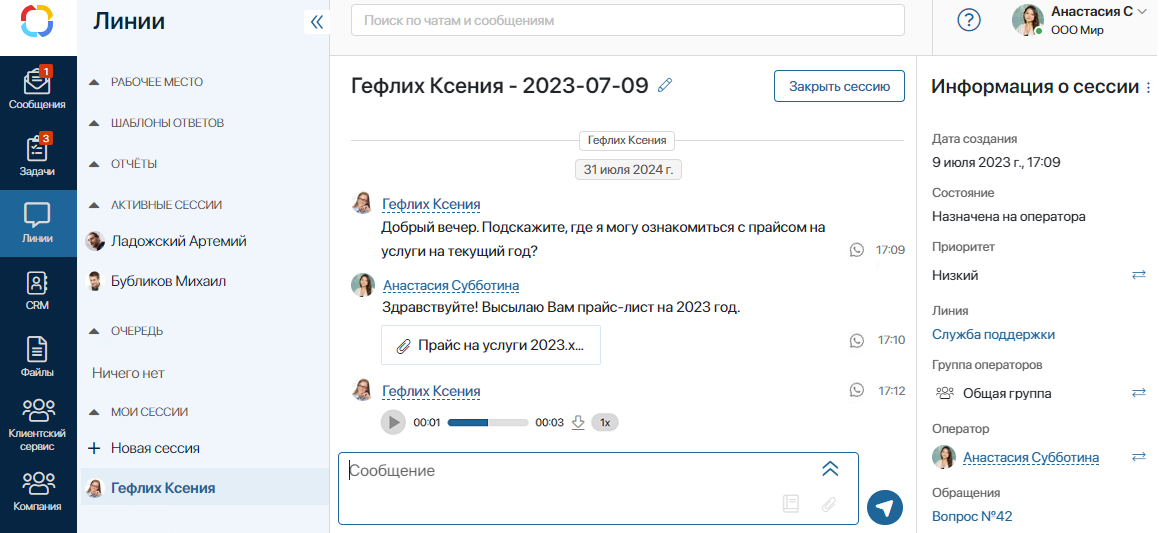This screenshot has width=1159, height=533.
Task: Collapse ШАБЛОНЫ ОТВЕТОВ section
Action: 94,123
